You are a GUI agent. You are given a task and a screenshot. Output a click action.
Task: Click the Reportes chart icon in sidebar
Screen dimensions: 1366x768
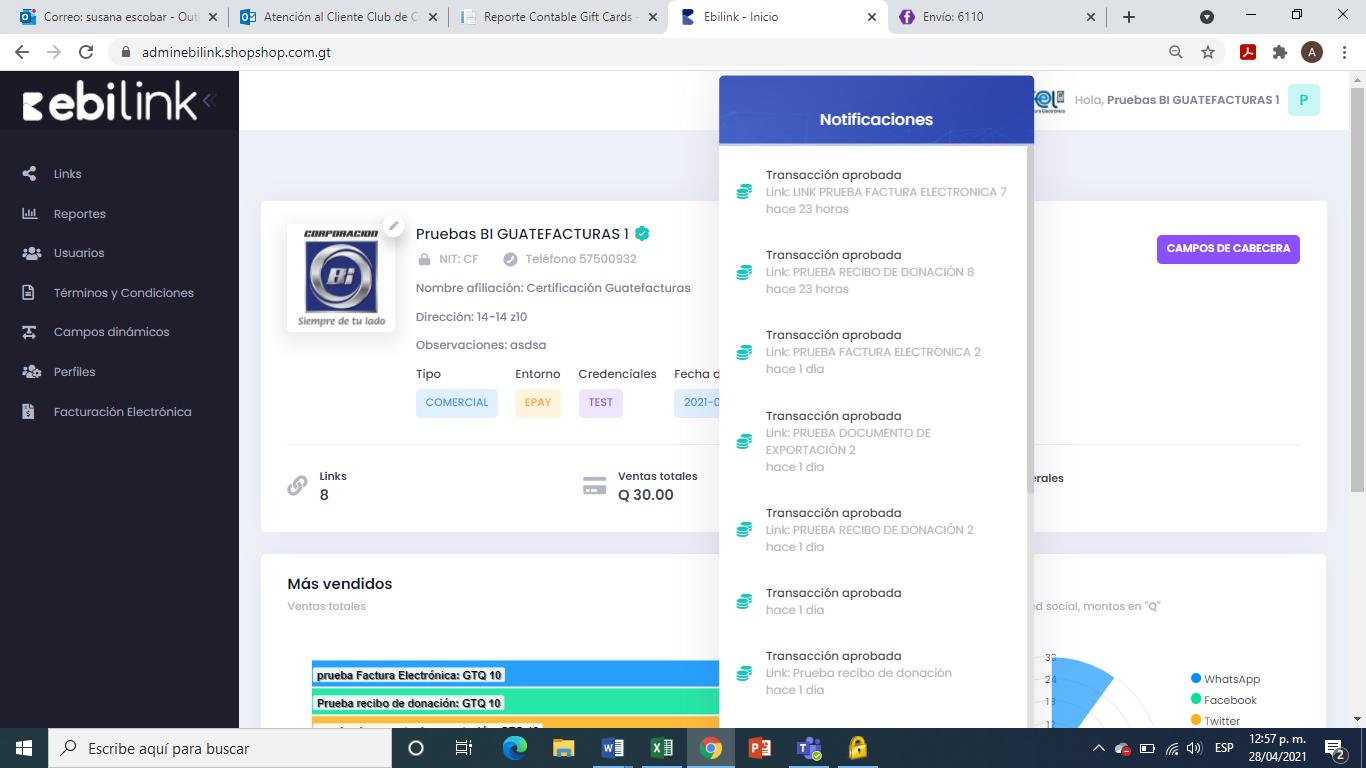30,213
